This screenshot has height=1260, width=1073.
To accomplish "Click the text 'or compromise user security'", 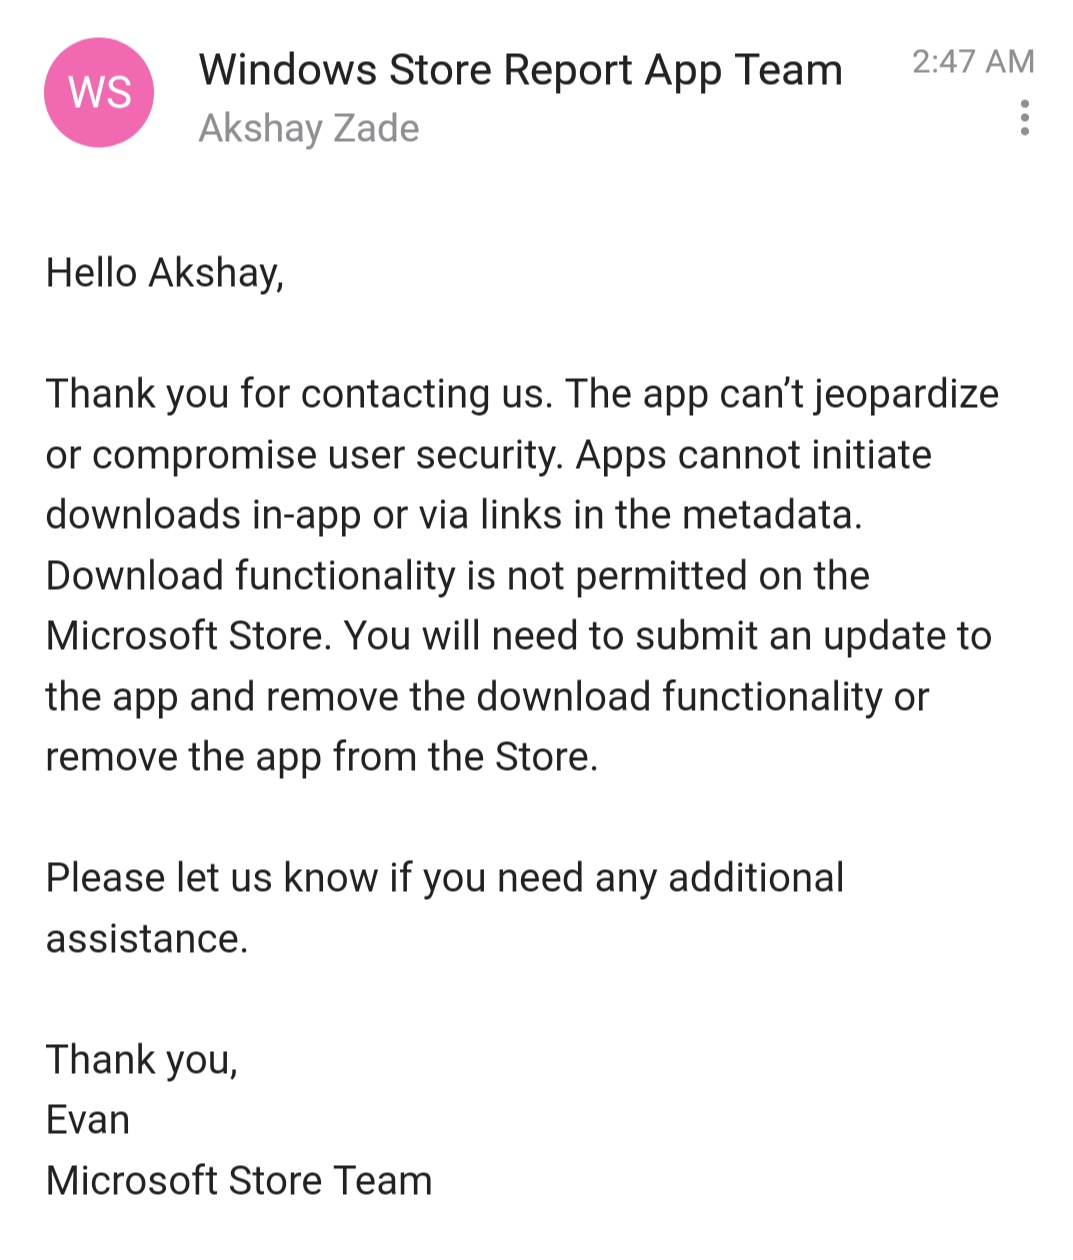I will pyautogui.click(x=305, y=455).
